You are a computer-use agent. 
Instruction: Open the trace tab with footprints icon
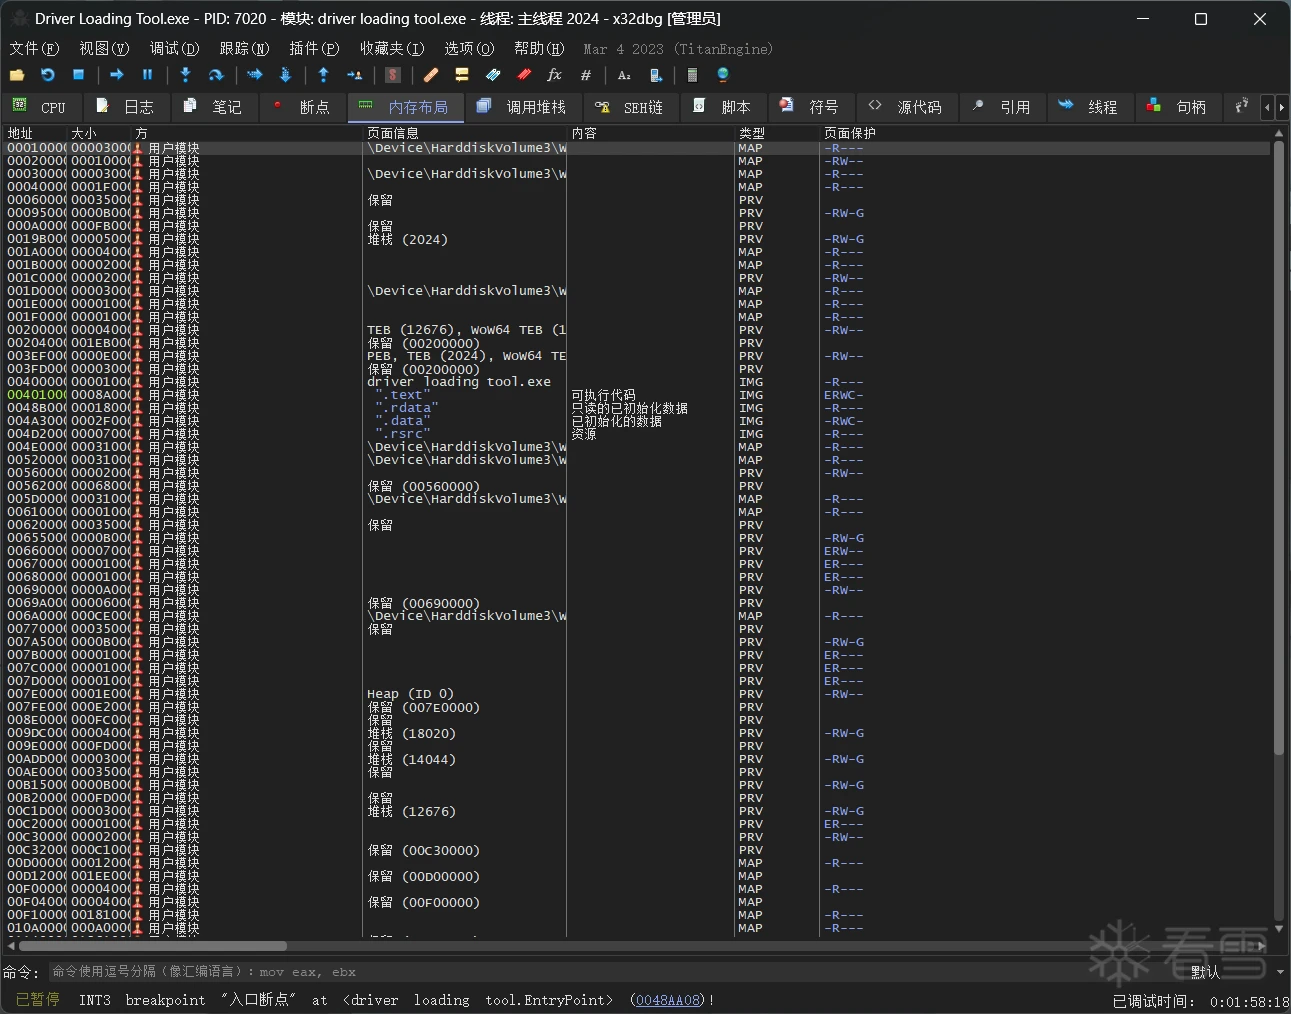coord(1241,106)
